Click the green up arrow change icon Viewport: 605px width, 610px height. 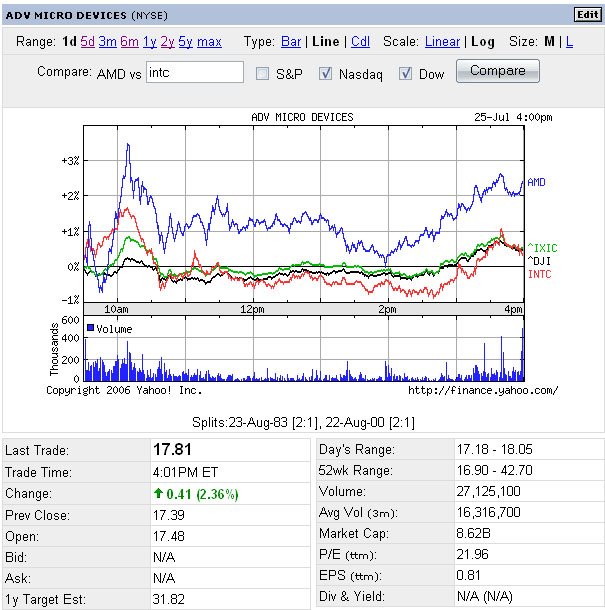pyautogui.click(x=158, y=493)
